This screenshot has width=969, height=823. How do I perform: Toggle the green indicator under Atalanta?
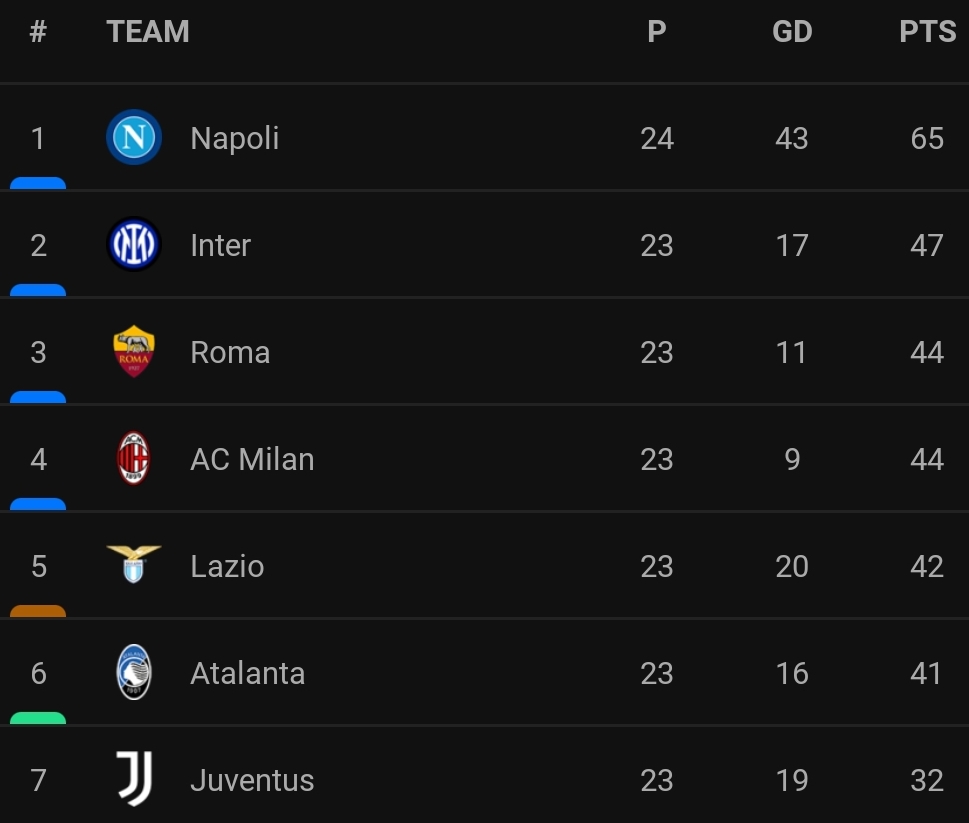click(x=37, y=719)
